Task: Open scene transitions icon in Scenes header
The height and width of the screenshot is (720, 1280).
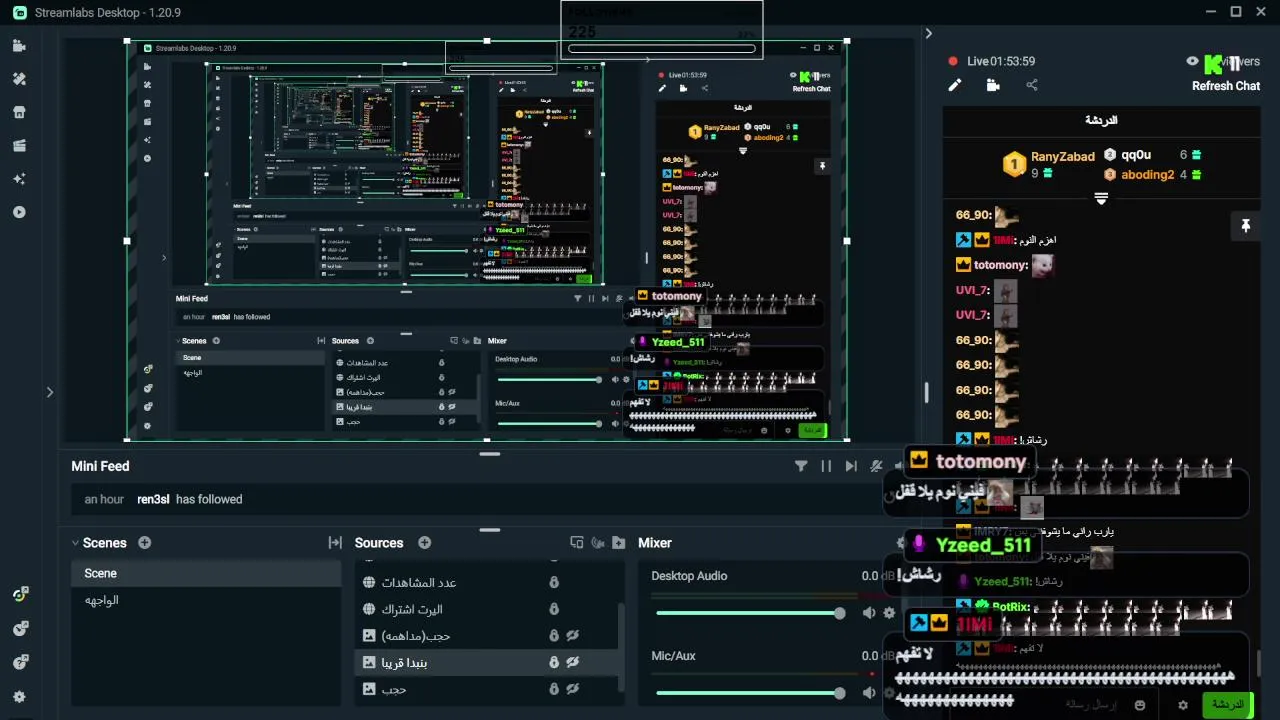Action: [x=335, y=543]
